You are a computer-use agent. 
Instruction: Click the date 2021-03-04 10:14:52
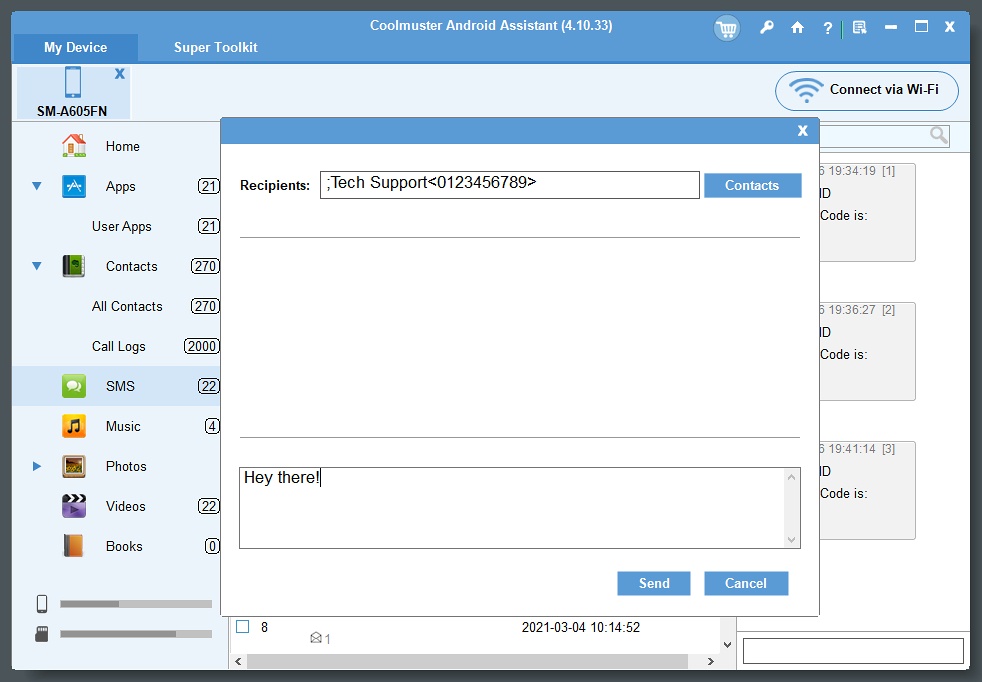click(x=581, y=627)
